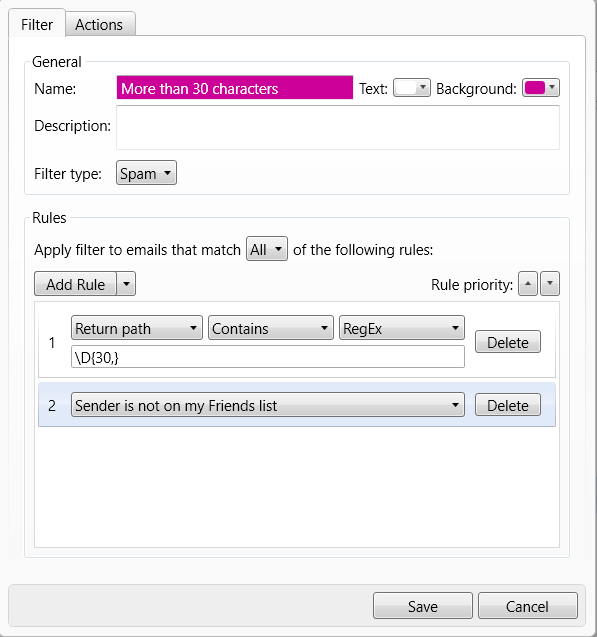The image size is (597, 637).
Task: Click the empty Description text box
Action: click(x=338, y=127)
